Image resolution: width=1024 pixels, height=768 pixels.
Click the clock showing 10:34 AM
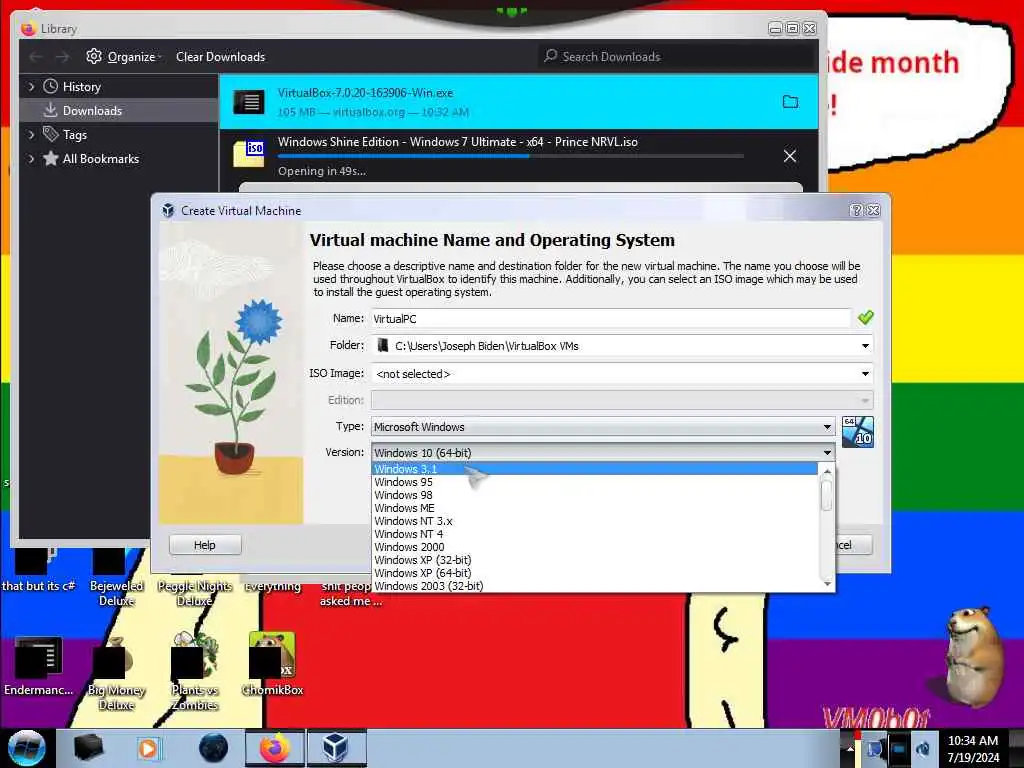tap(972, 741)
